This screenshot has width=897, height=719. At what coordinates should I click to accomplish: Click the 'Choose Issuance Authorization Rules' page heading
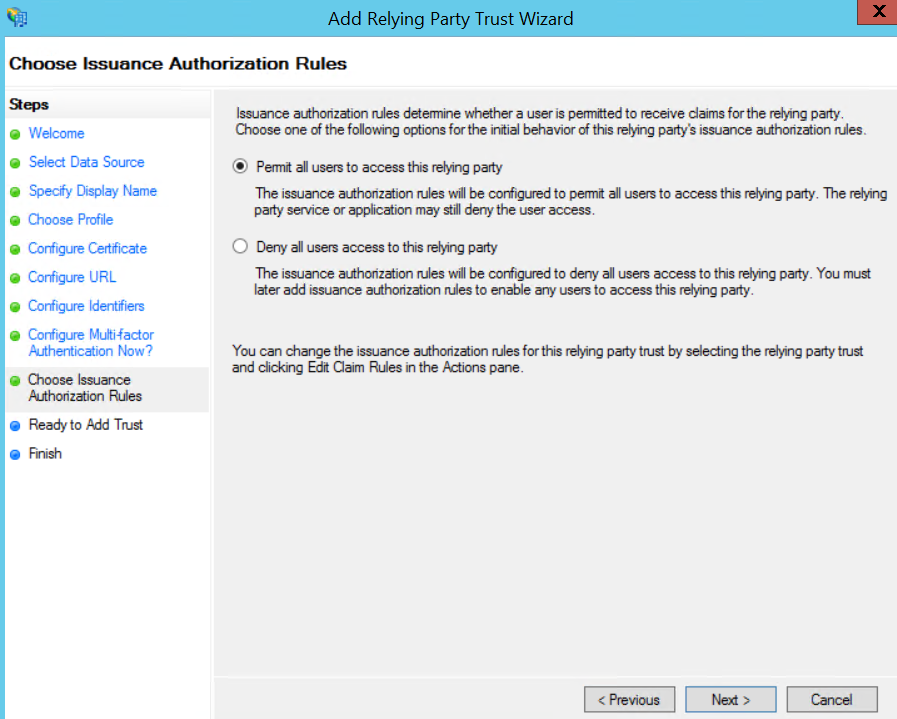pos(178,63)
